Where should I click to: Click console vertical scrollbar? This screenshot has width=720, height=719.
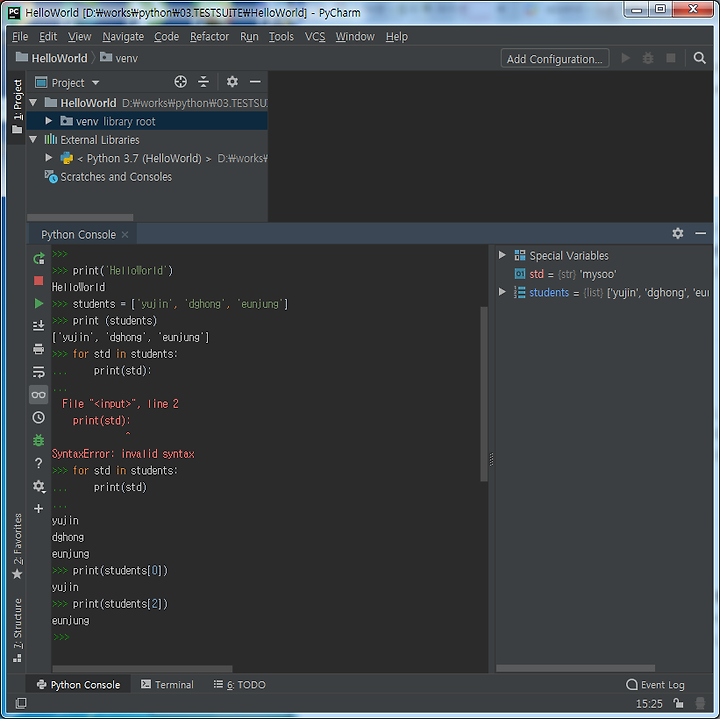484,393
